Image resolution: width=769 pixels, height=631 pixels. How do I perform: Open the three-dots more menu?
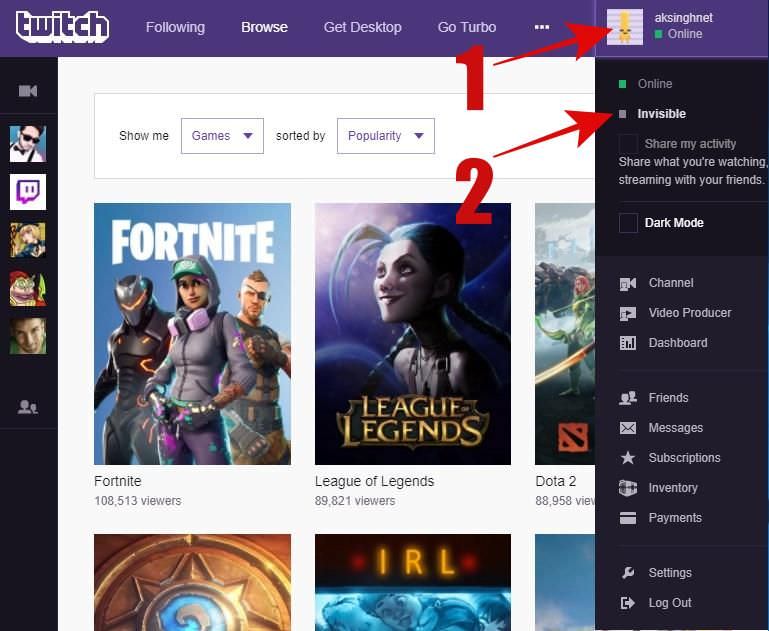coord(542,27)
